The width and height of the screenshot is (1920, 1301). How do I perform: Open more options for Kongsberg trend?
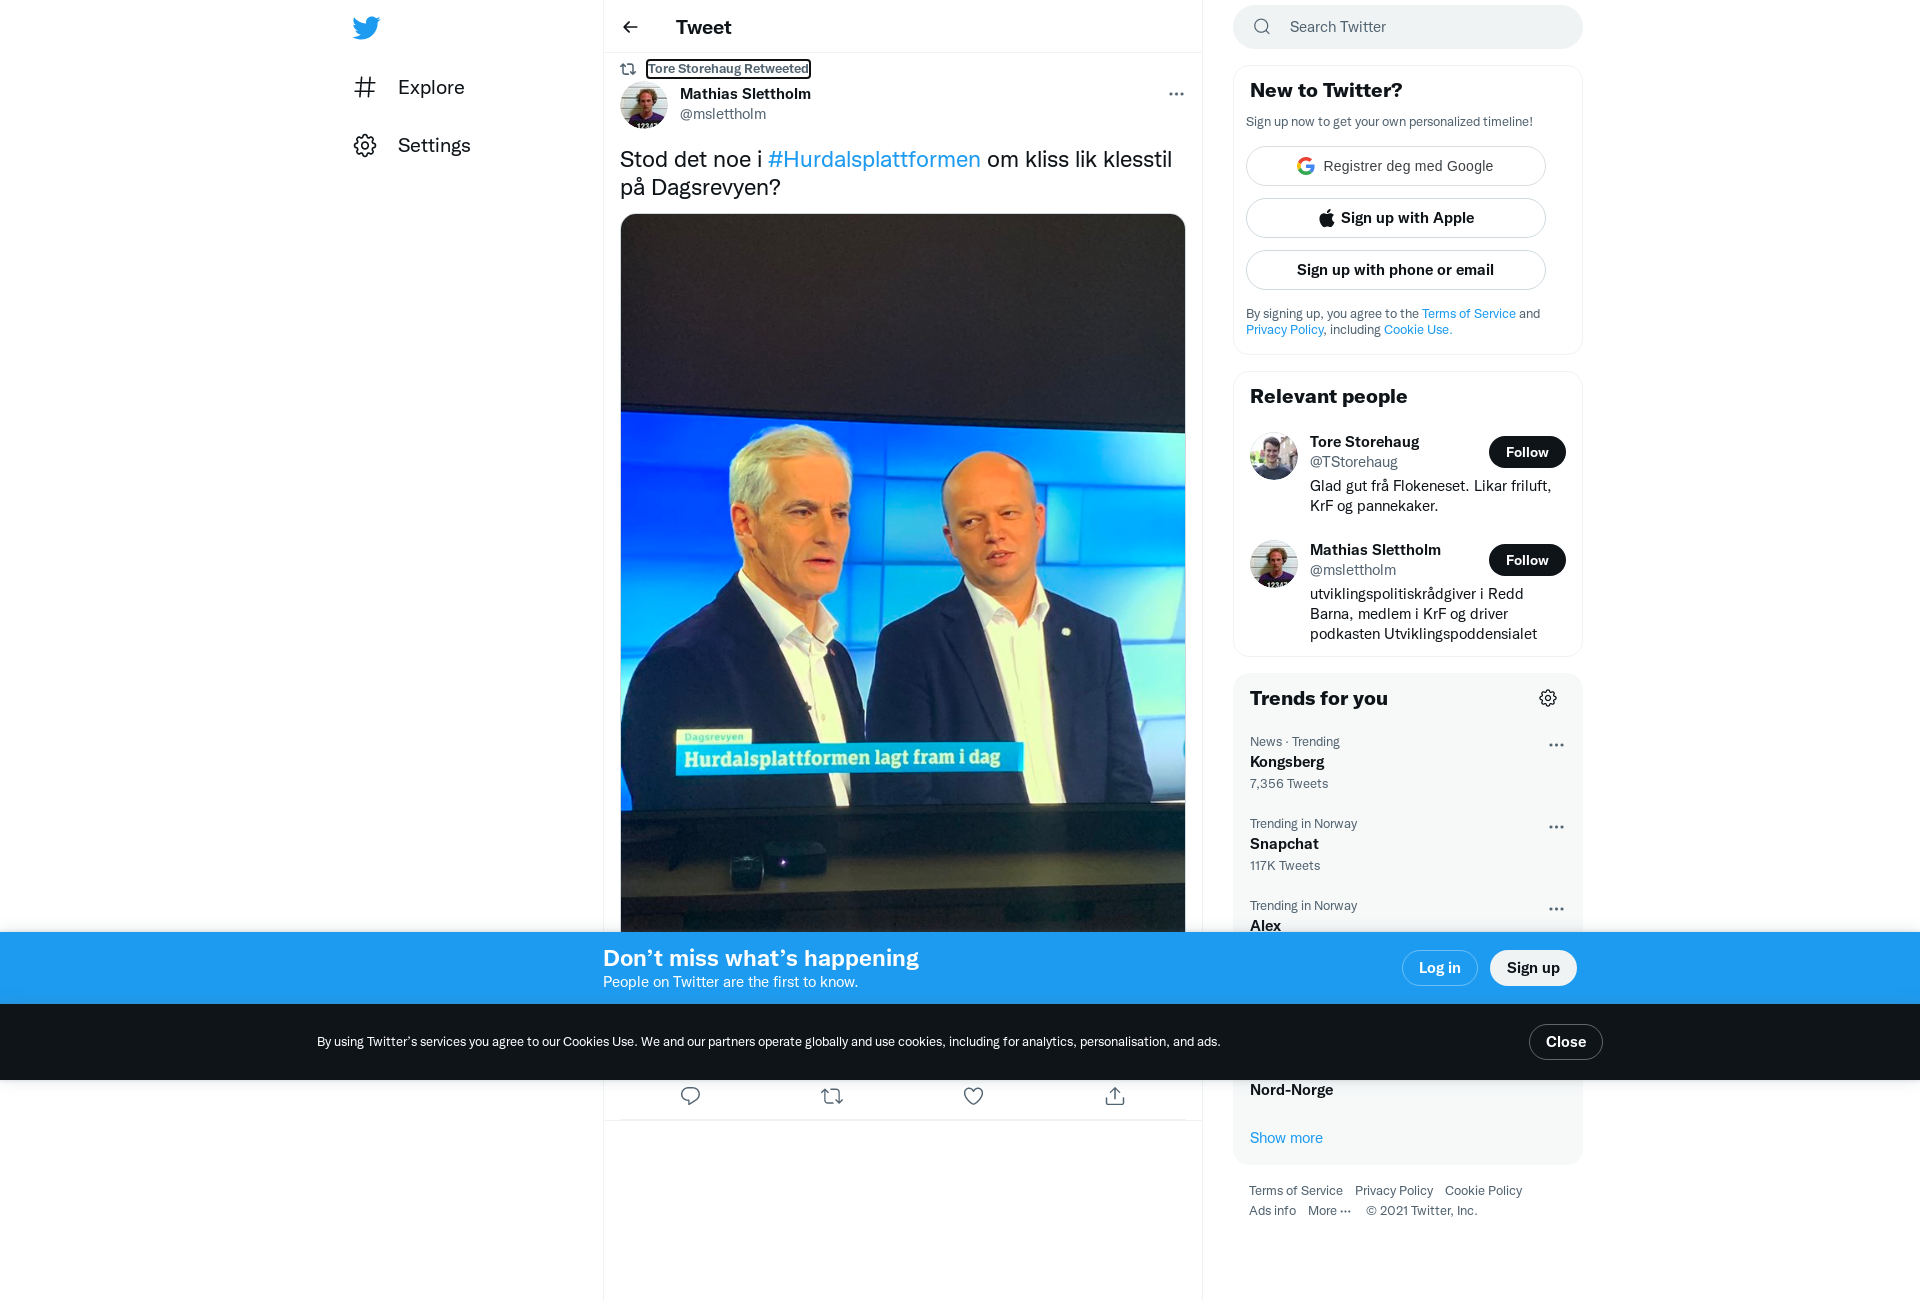tap(1556, 745)
